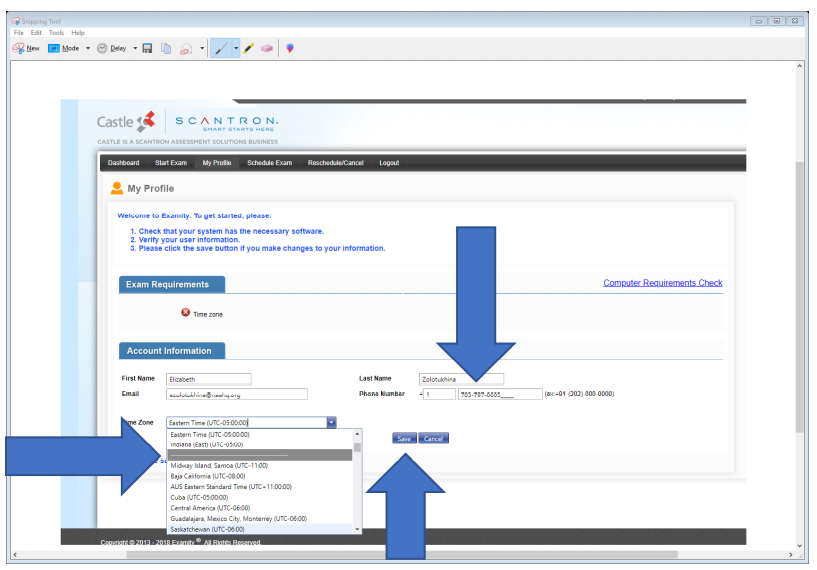This screenshot has width=817, height=570.
Task: Copy the snip to clipboard
Action: 166,48
